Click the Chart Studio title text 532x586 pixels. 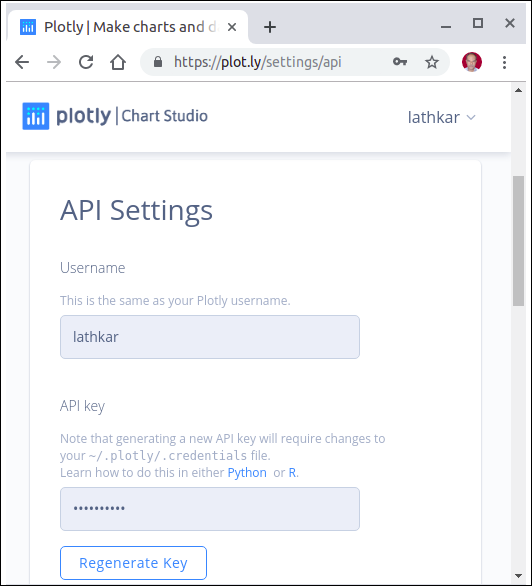164,116
